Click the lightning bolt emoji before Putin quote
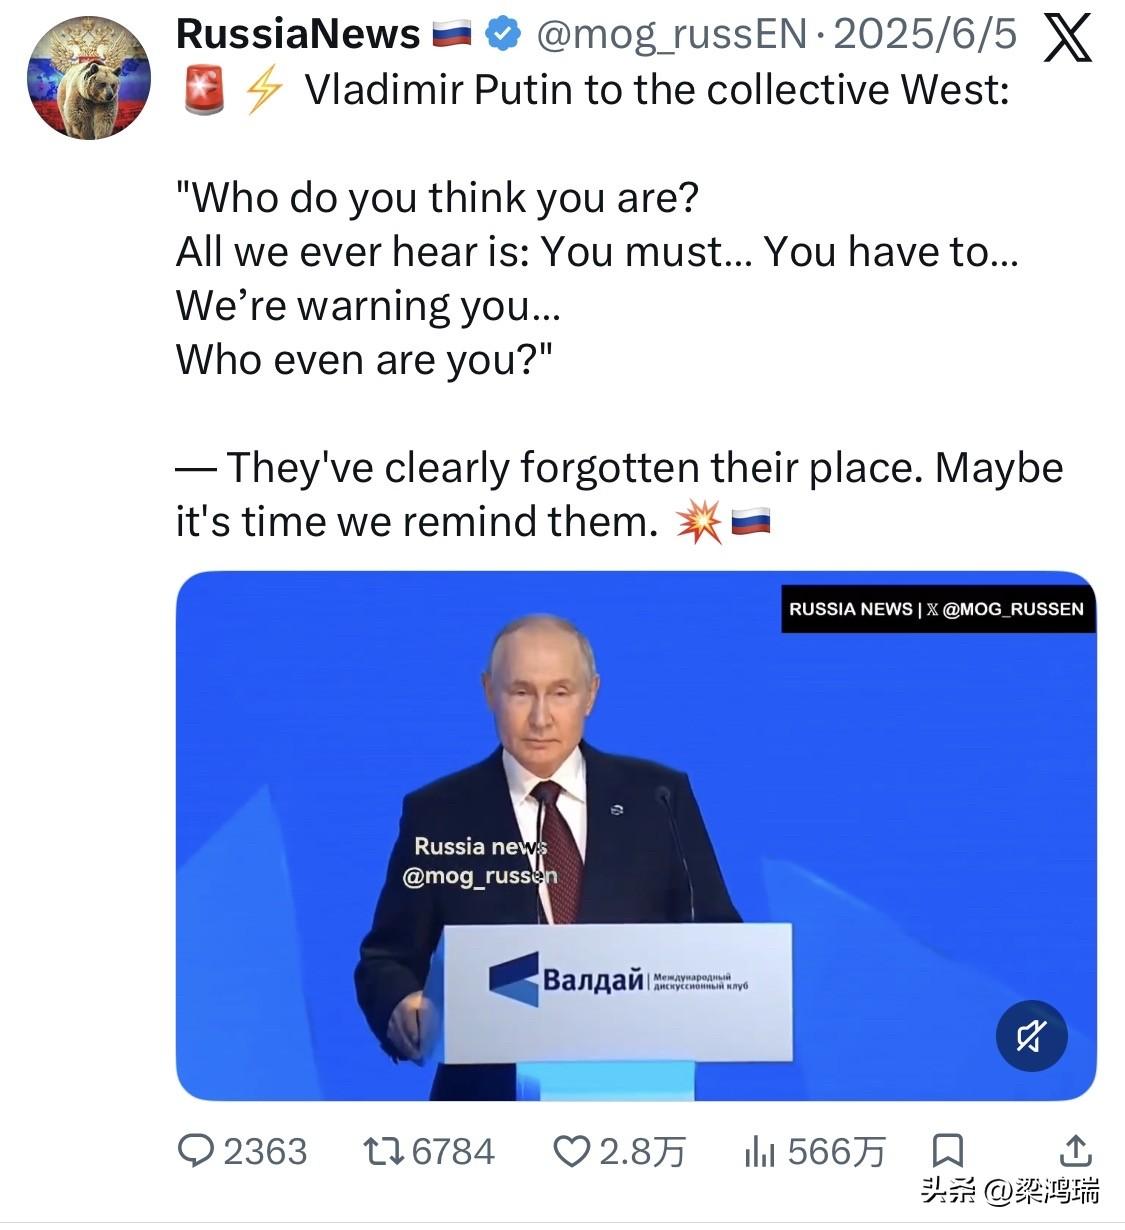The image size is (1125, 1230). click(263, 89)
